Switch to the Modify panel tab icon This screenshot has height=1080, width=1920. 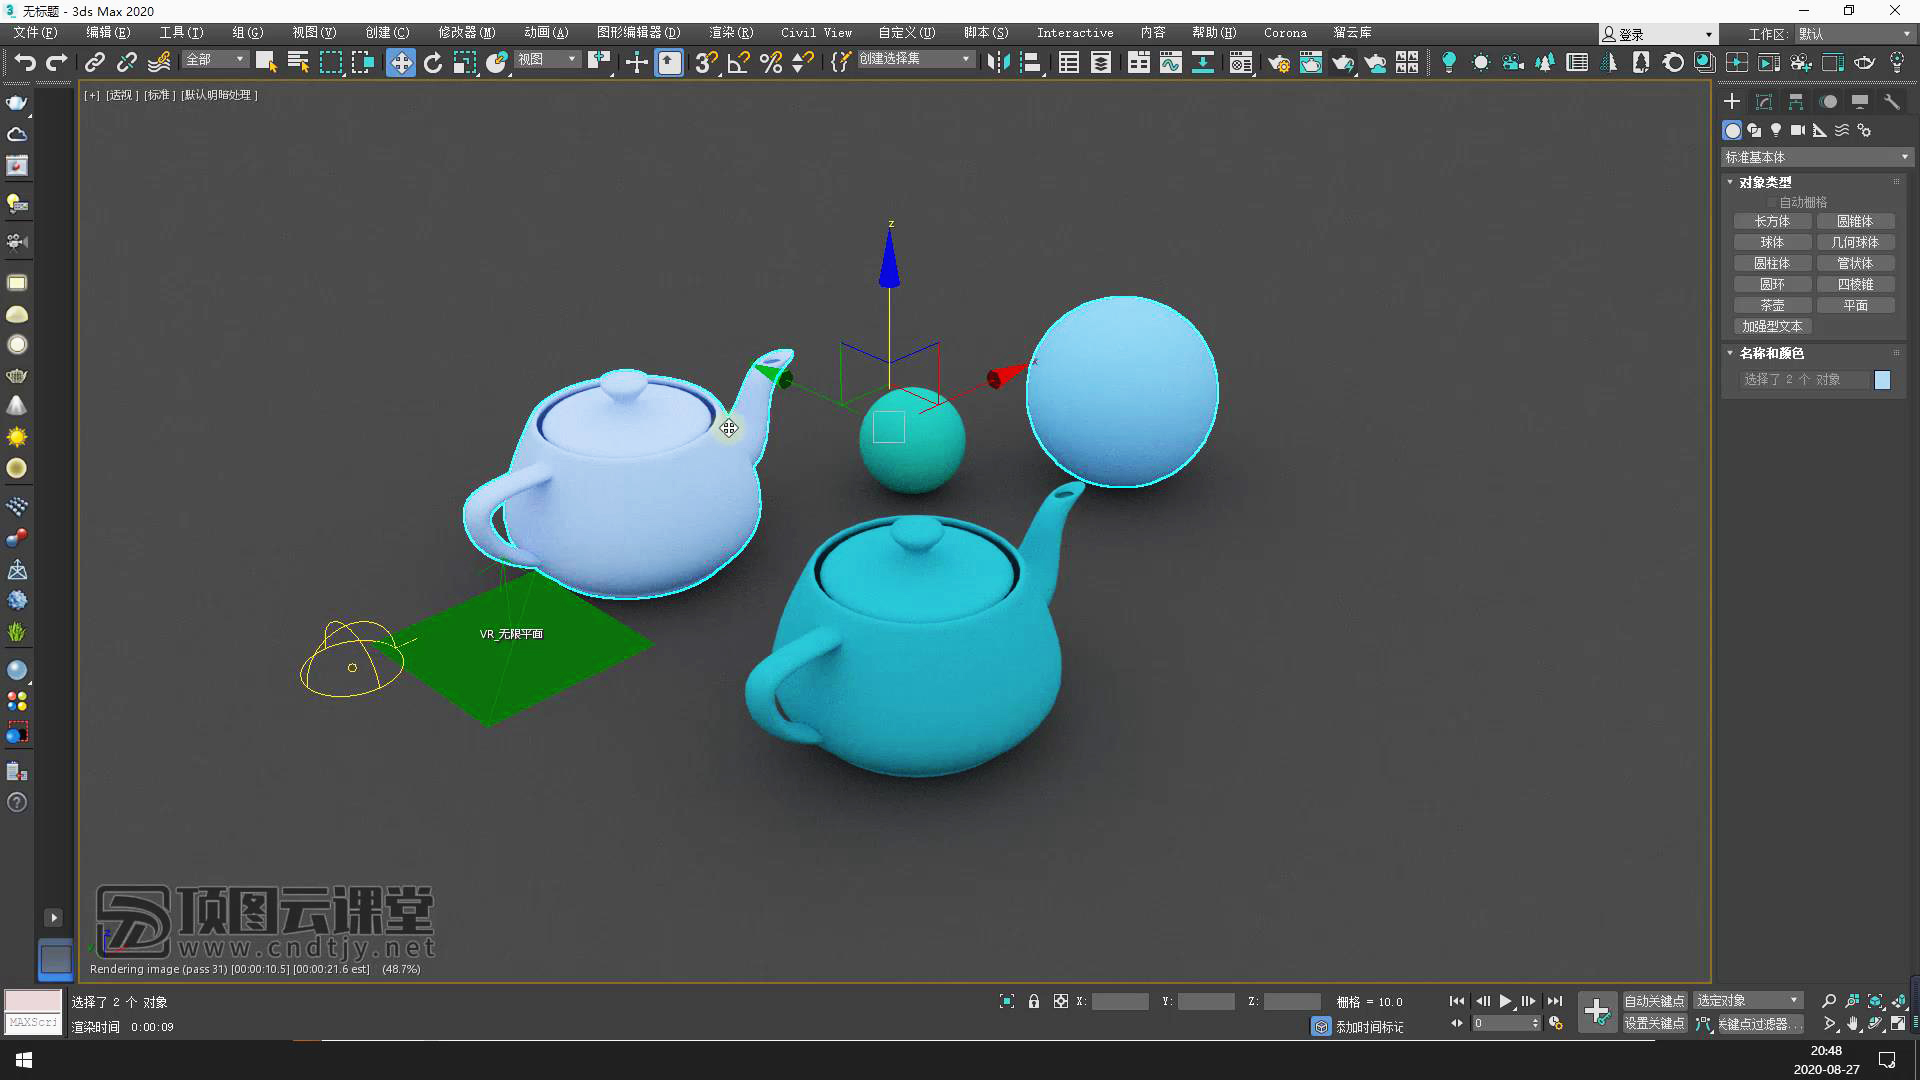[1764, 102]
